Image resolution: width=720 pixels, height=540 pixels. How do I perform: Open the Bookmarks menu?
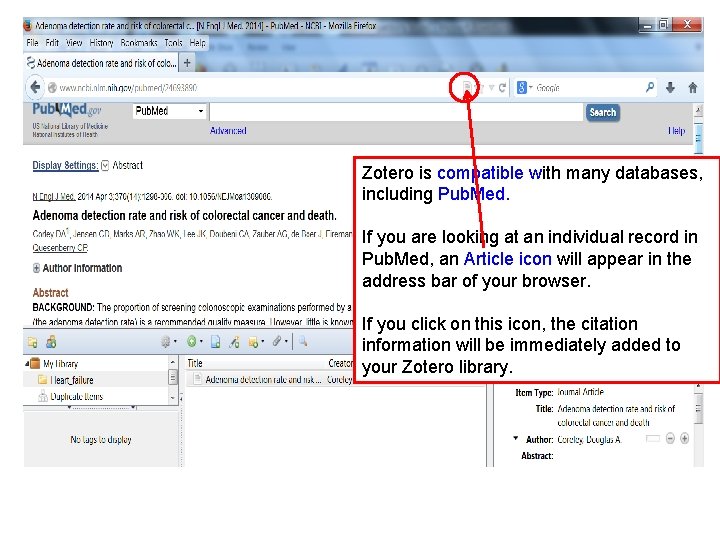tap(139, 43)
